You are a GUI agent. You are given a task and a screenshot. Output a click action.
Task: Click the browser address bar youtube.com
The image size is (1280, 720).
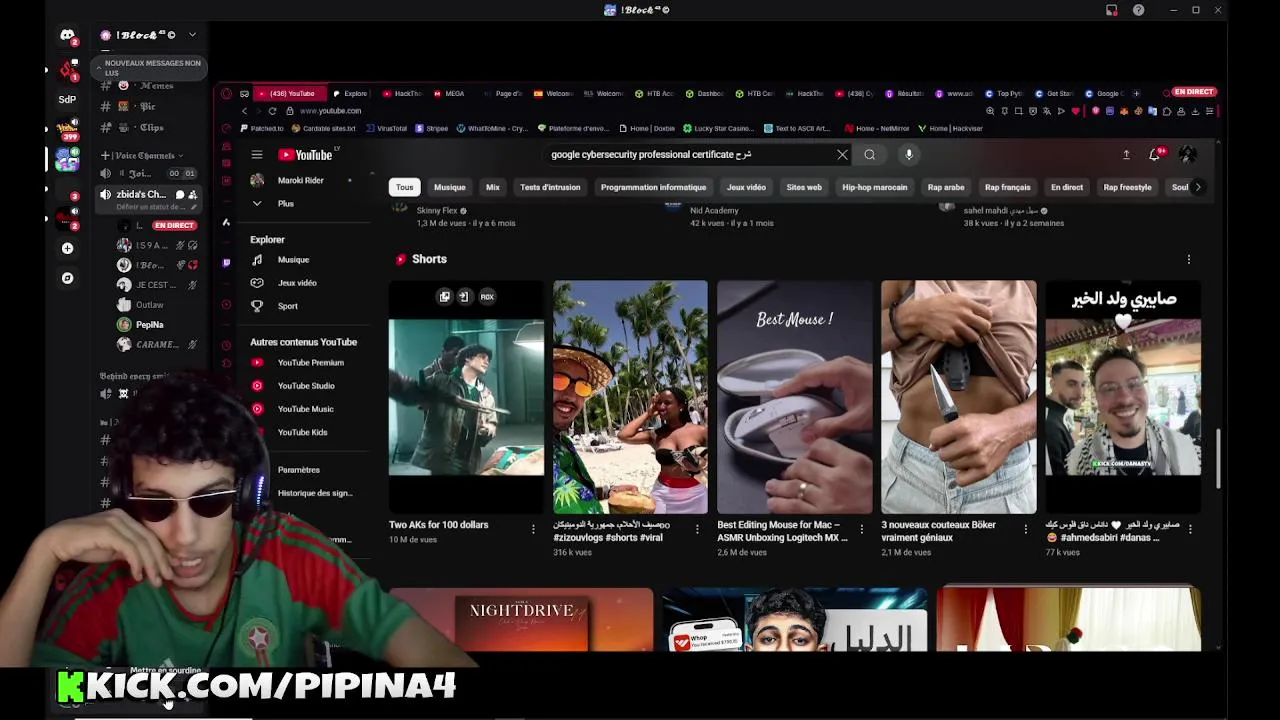pyautogui.click(x=330, y=111)
